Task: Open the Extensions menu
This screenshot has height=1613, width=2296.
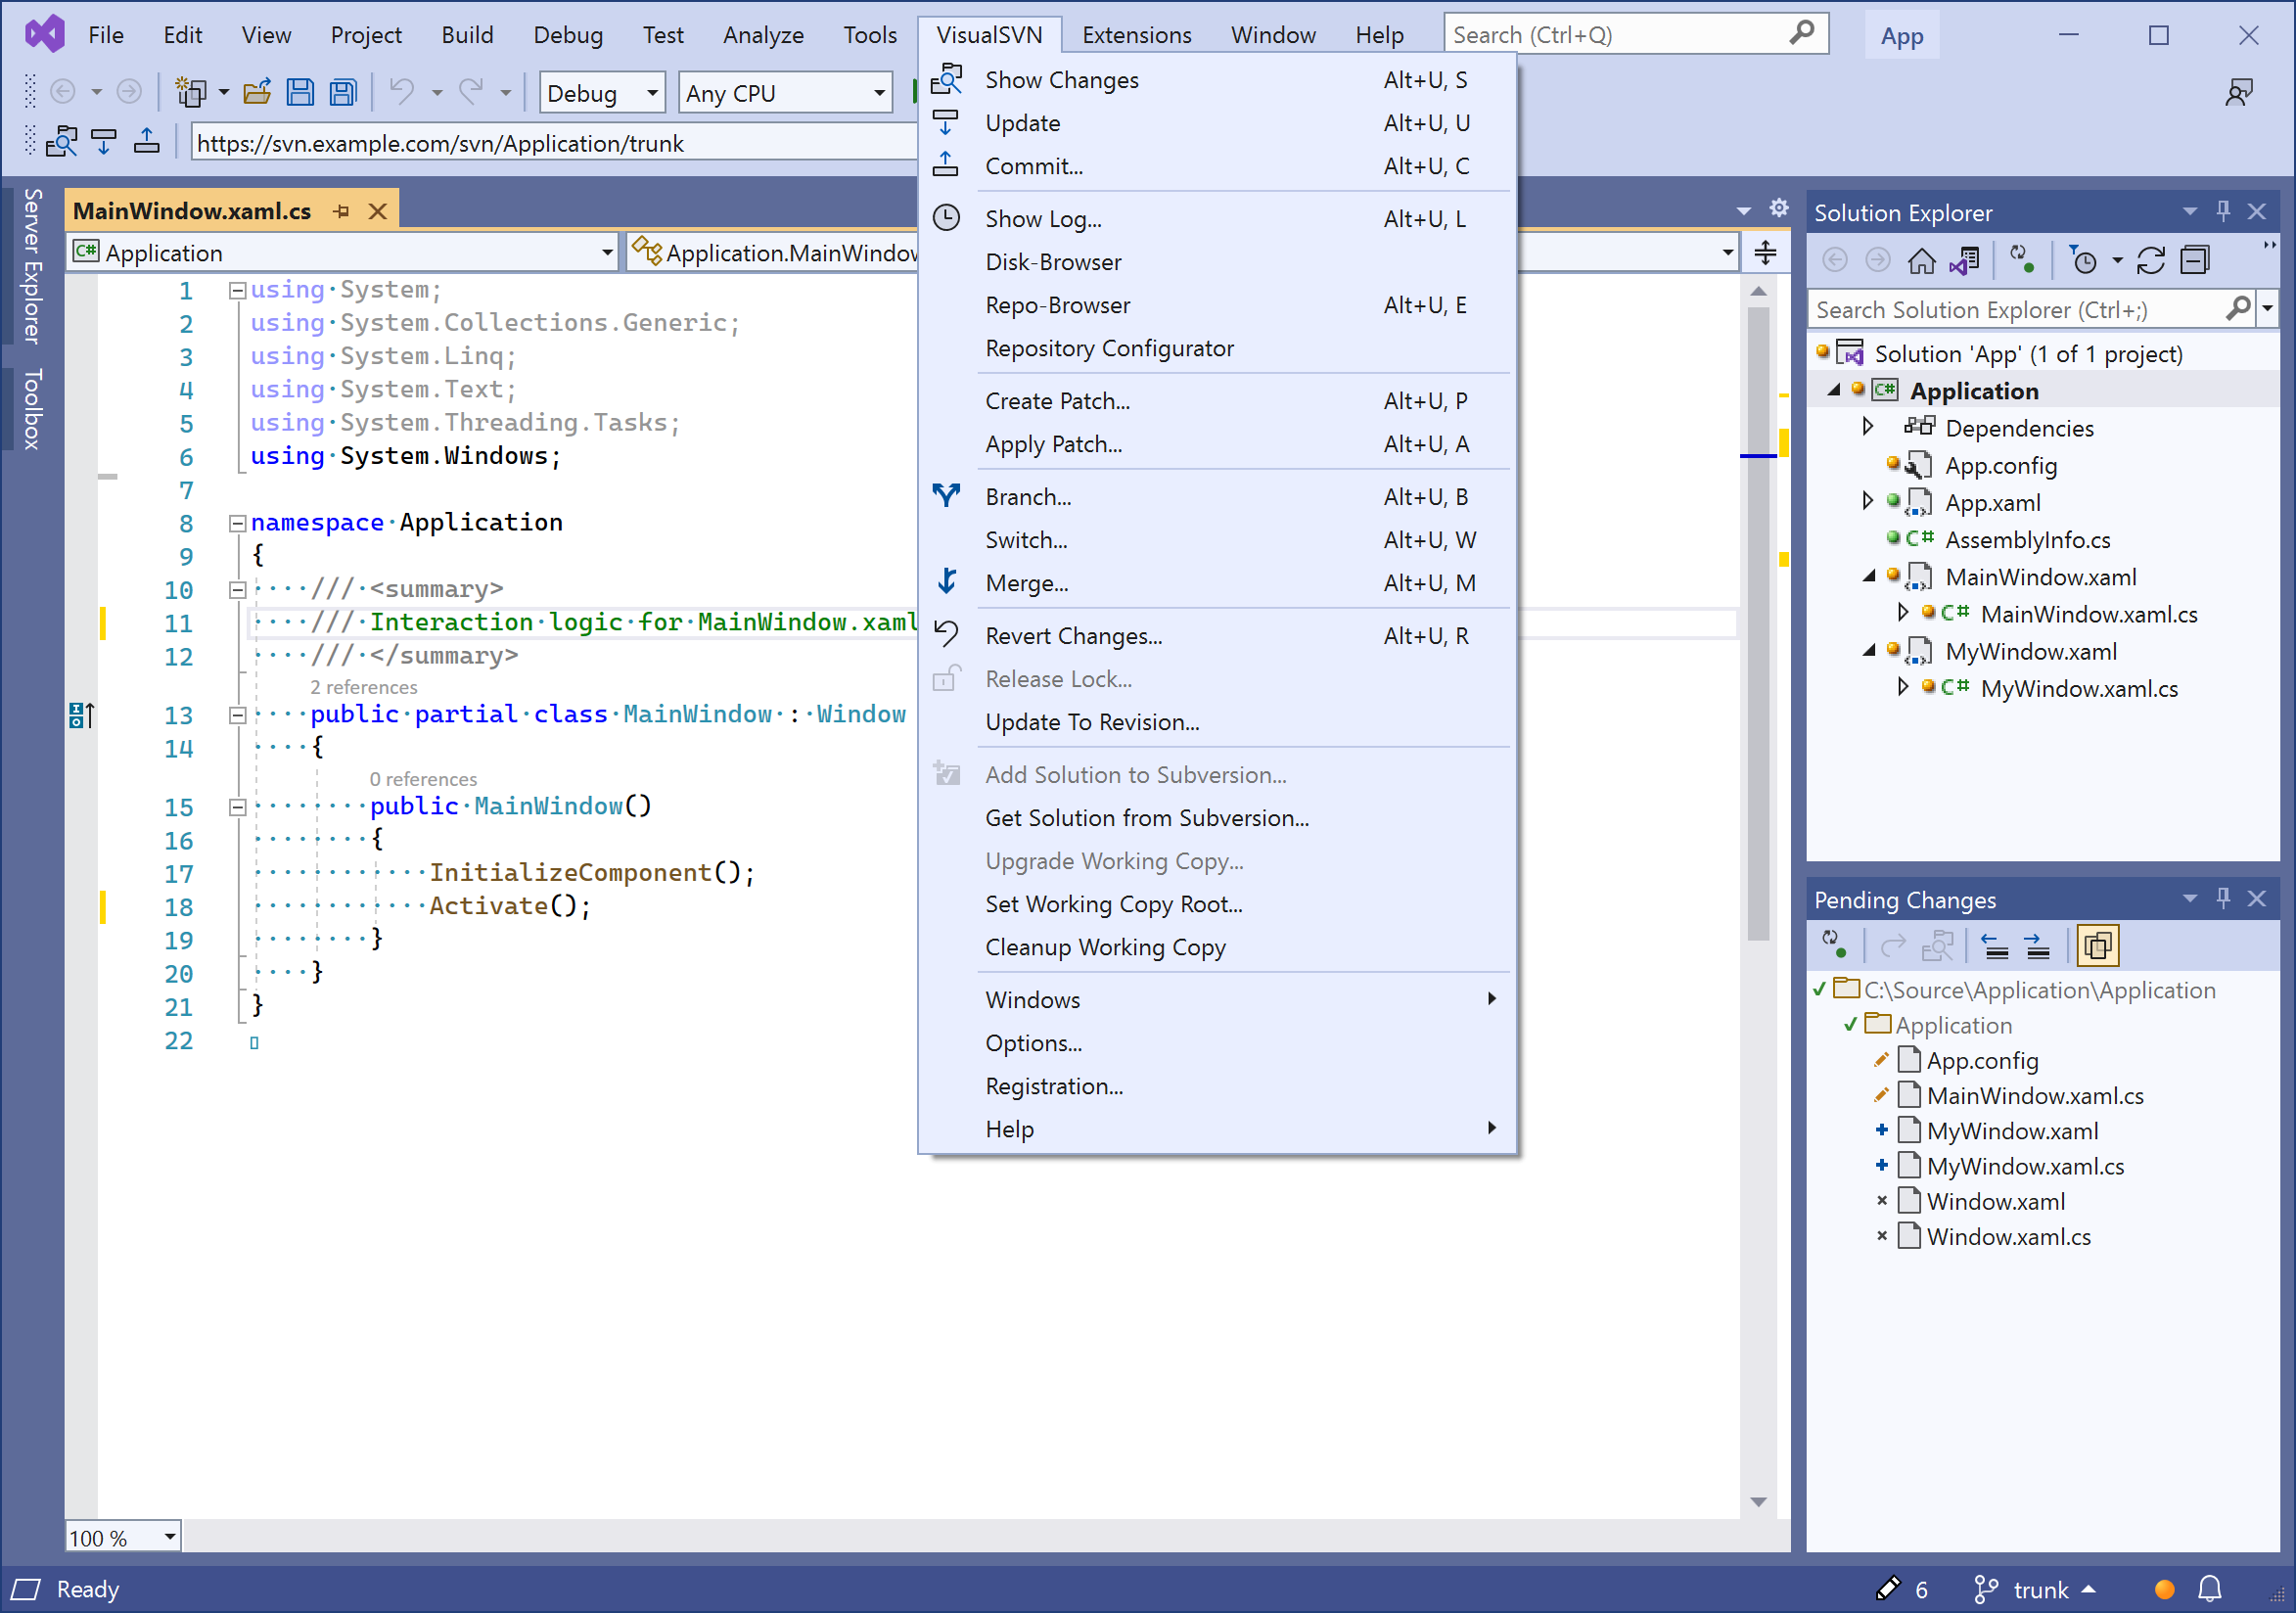Action: click(1136, 33)
